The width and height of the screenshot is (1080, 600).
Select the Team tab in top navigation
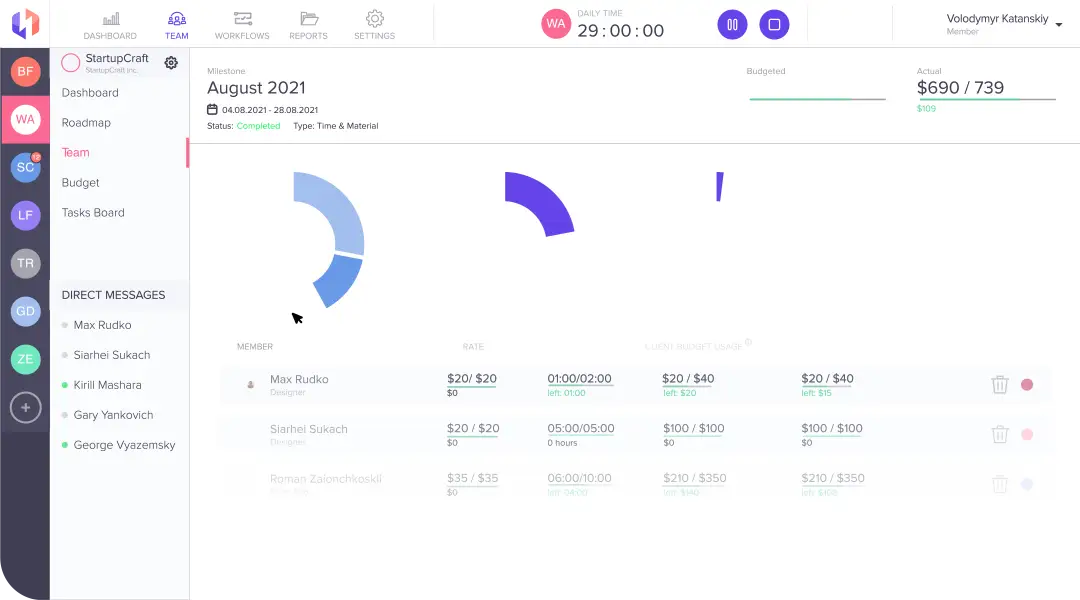click(x=176, y=25)
